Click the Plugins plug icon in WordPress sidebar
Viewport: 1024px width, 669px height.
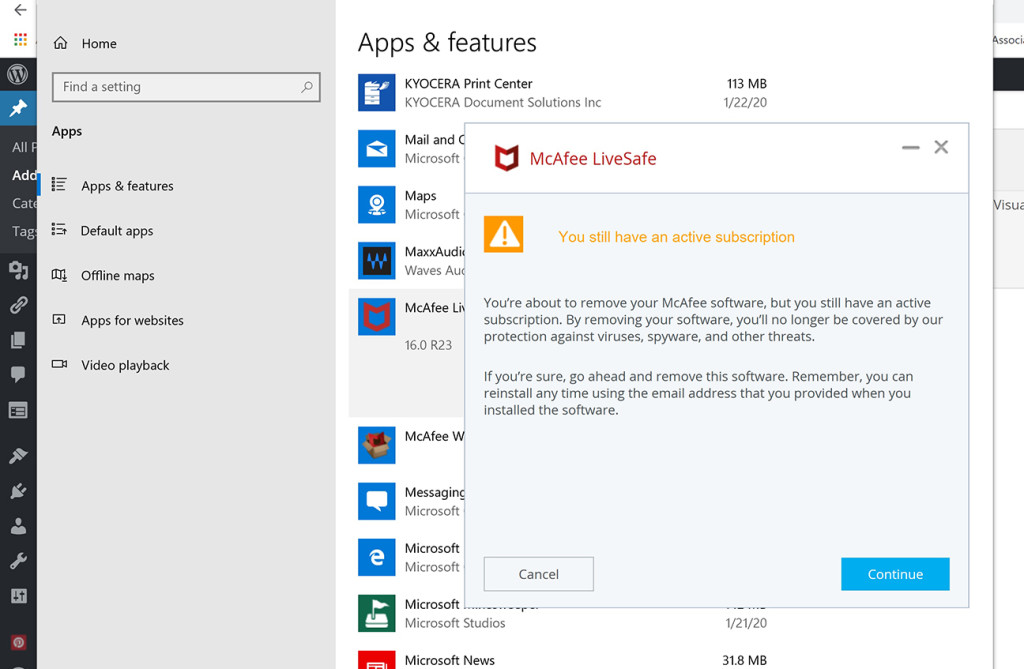18,491
